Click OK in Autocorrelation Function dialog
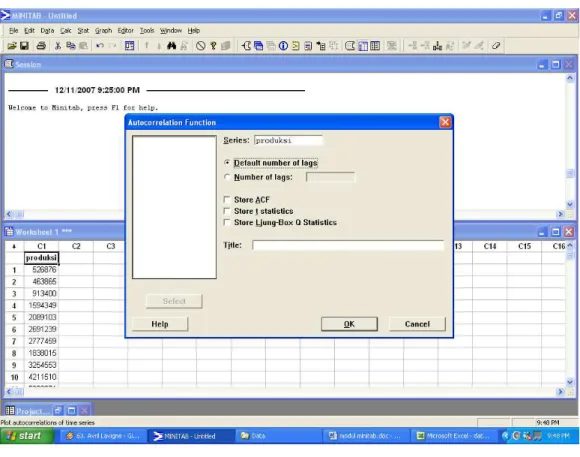 click(x=349, y=324)
